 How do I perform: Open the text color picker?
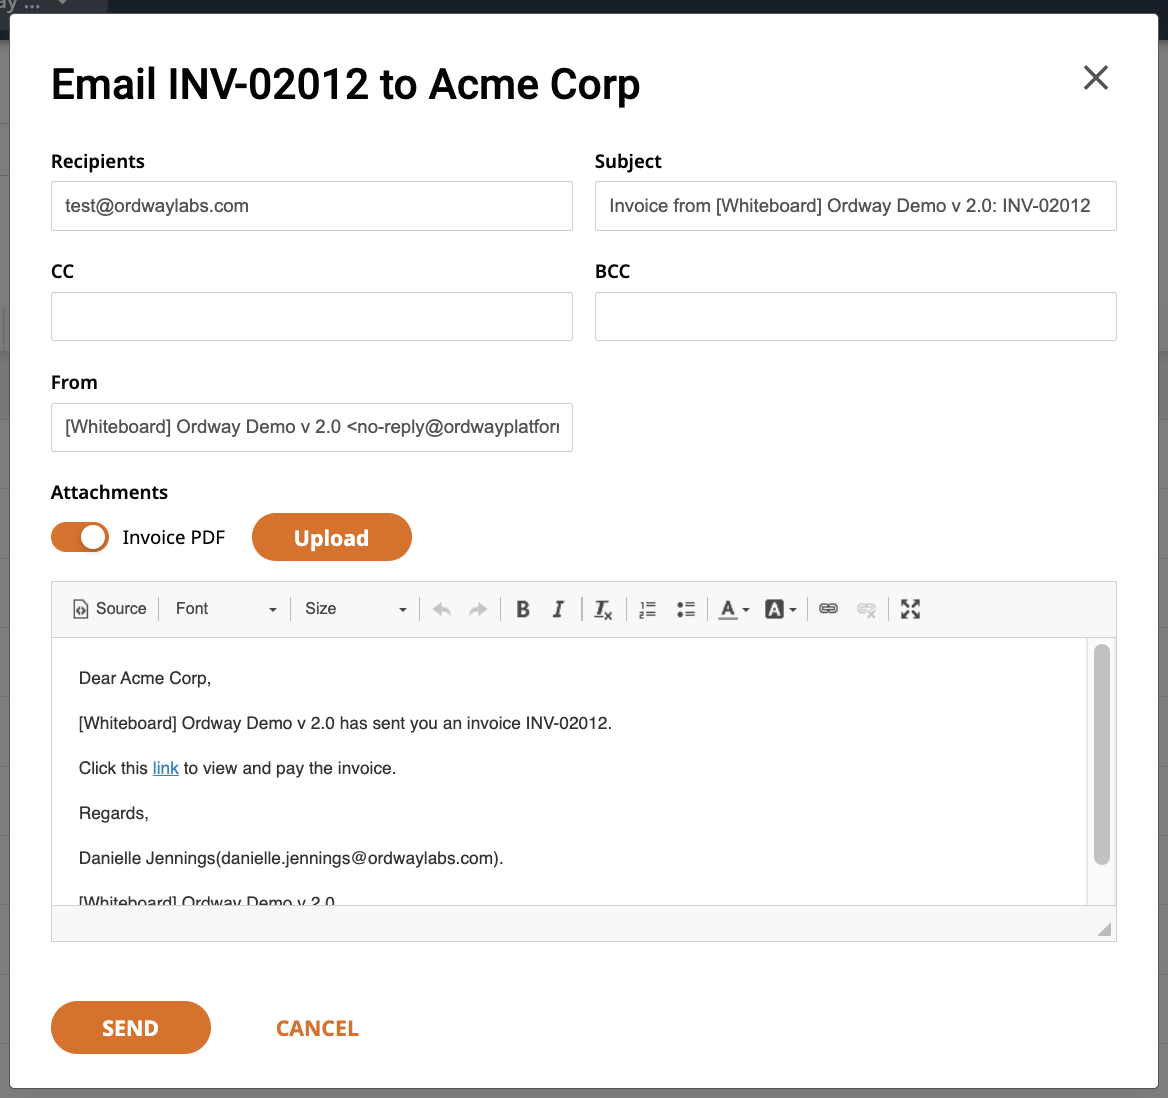pyautogui.click(x=734, y=609)
